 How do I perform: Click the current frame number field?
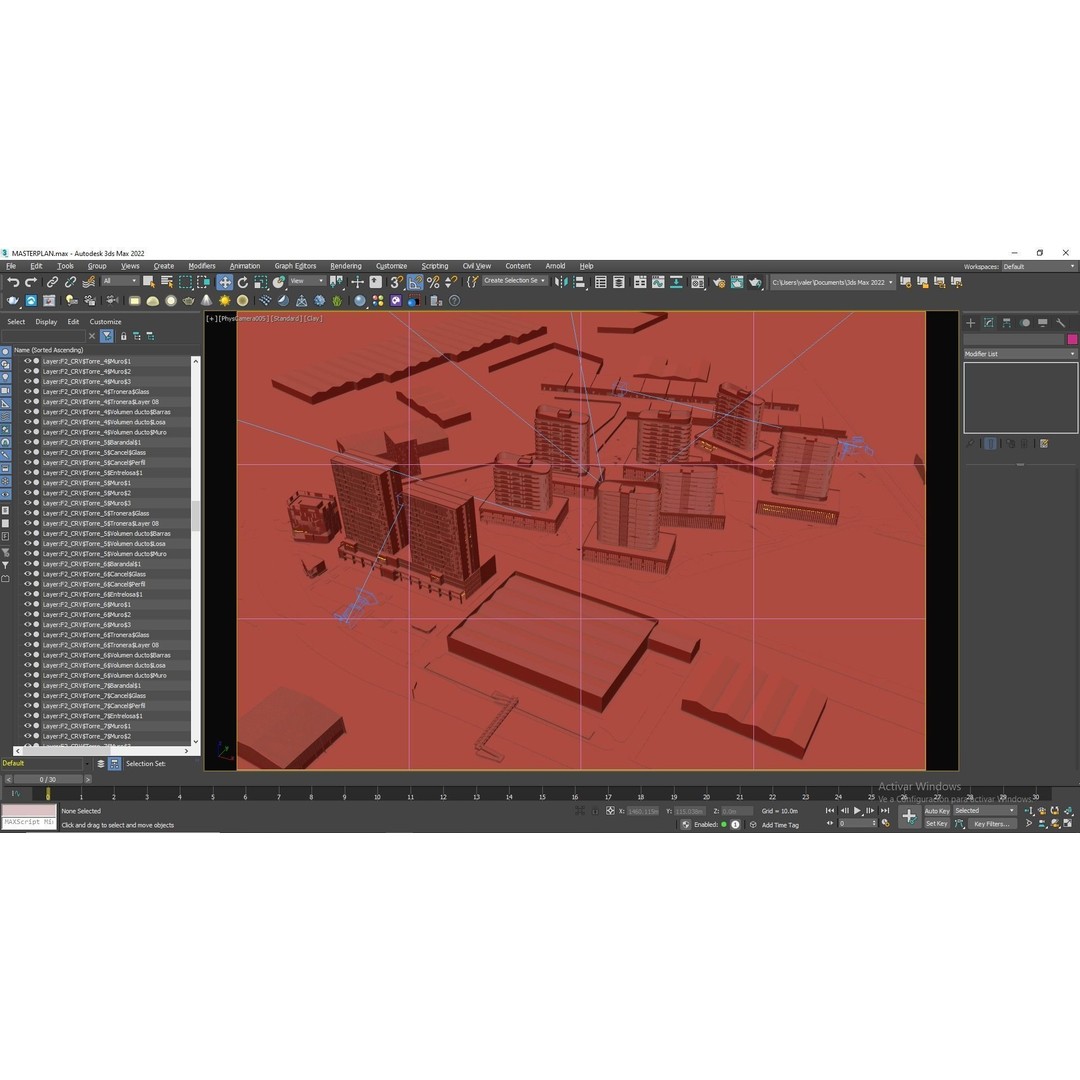coord(855,824)
